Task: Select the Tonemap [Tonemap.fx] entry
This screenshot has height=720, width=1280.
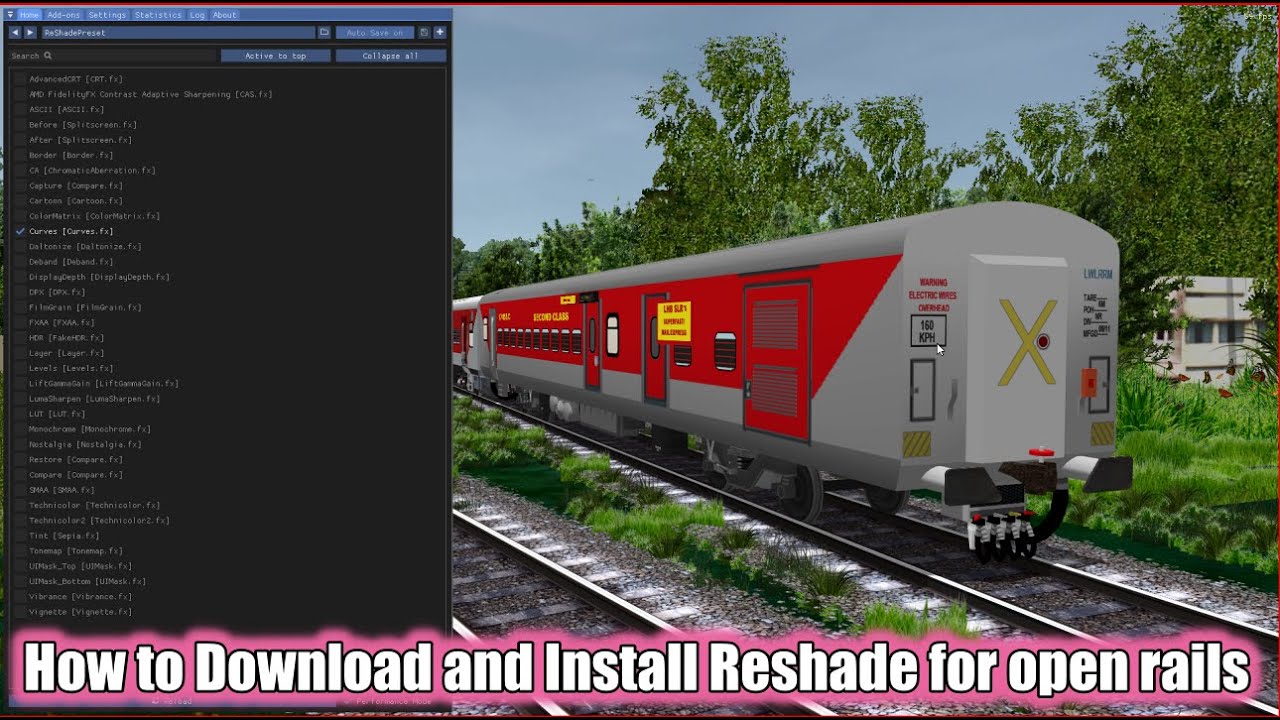Action: pyautogui.click(x=76, y=551)
